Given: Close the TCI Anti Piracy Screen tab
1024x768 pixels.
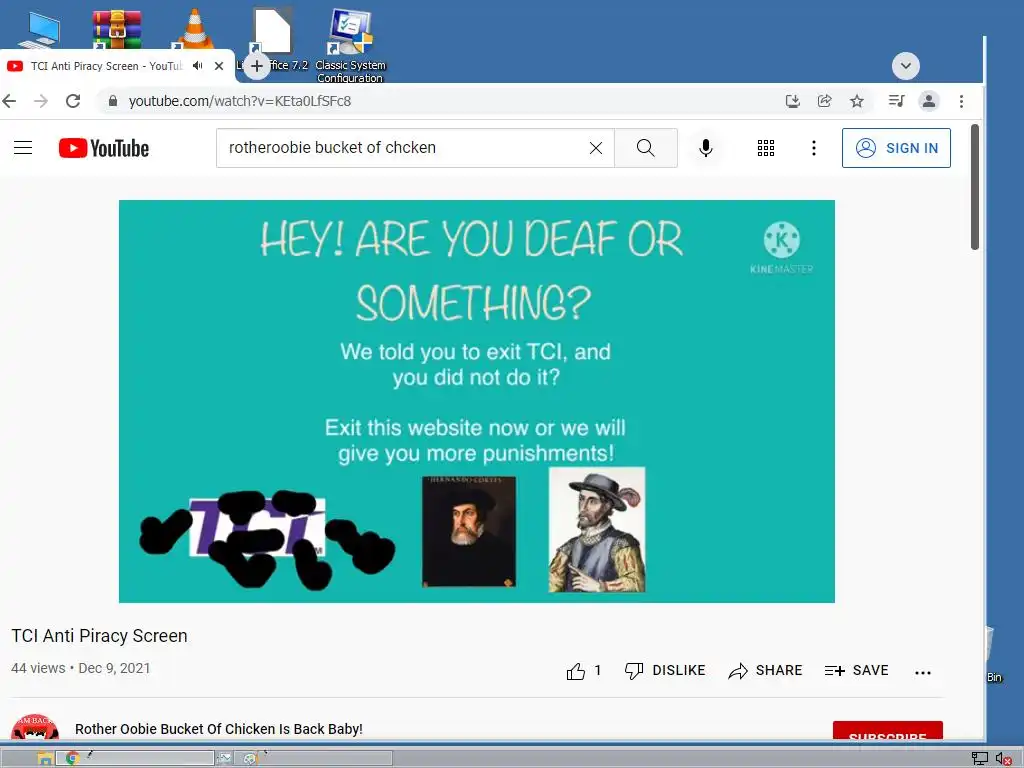Looking at the screenshot, I should pyautogui.click(x=219, y=66).
